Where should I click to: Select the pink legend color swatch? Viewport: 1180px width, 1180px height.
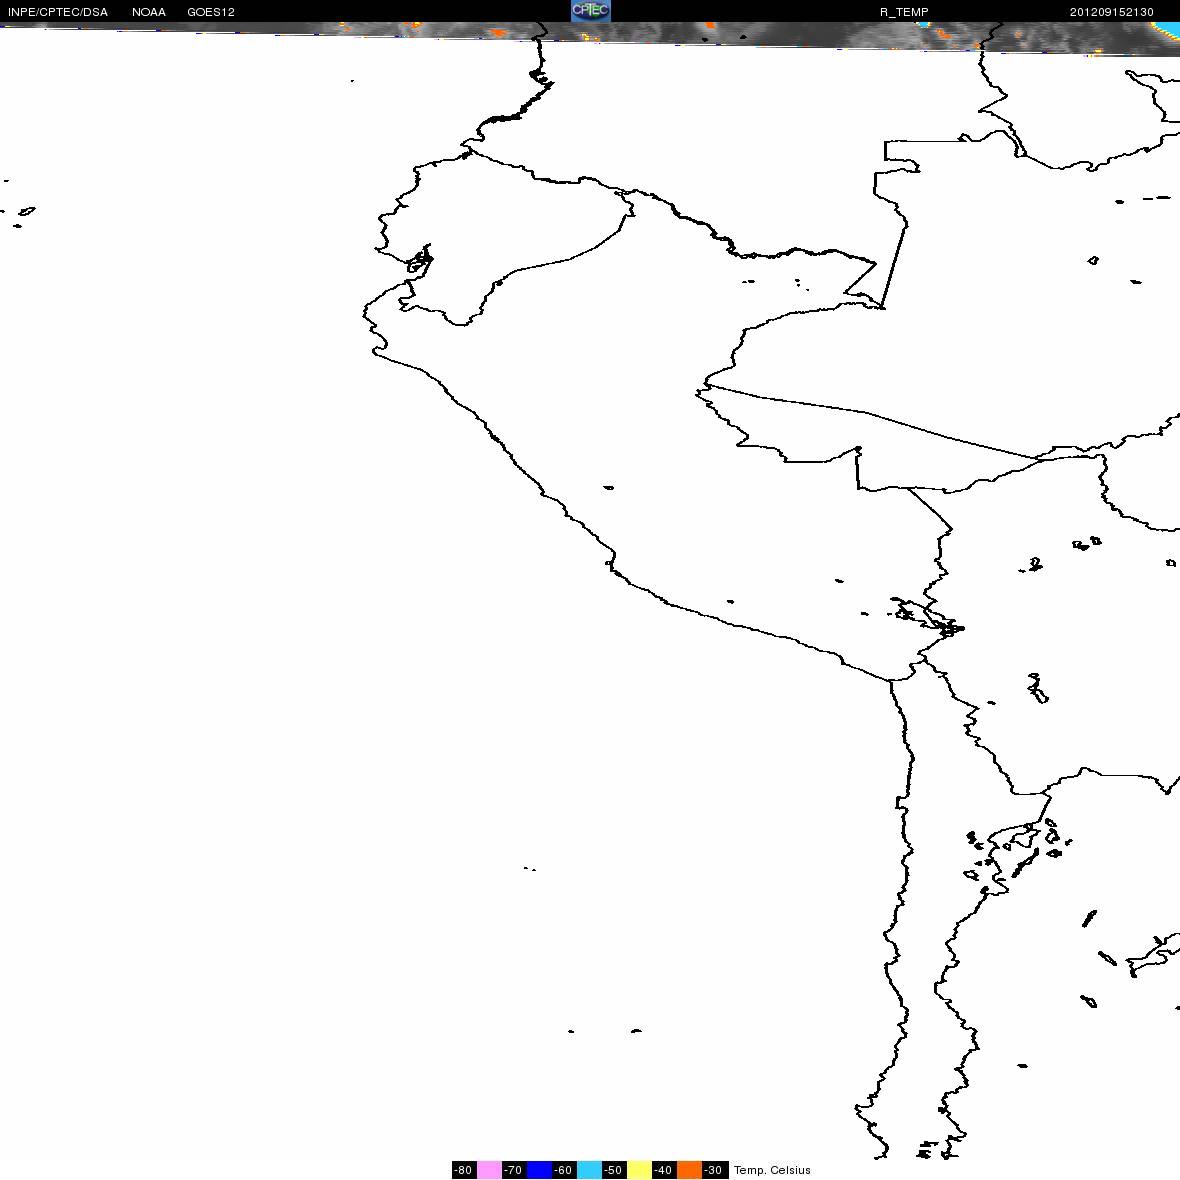point(489,1169)
